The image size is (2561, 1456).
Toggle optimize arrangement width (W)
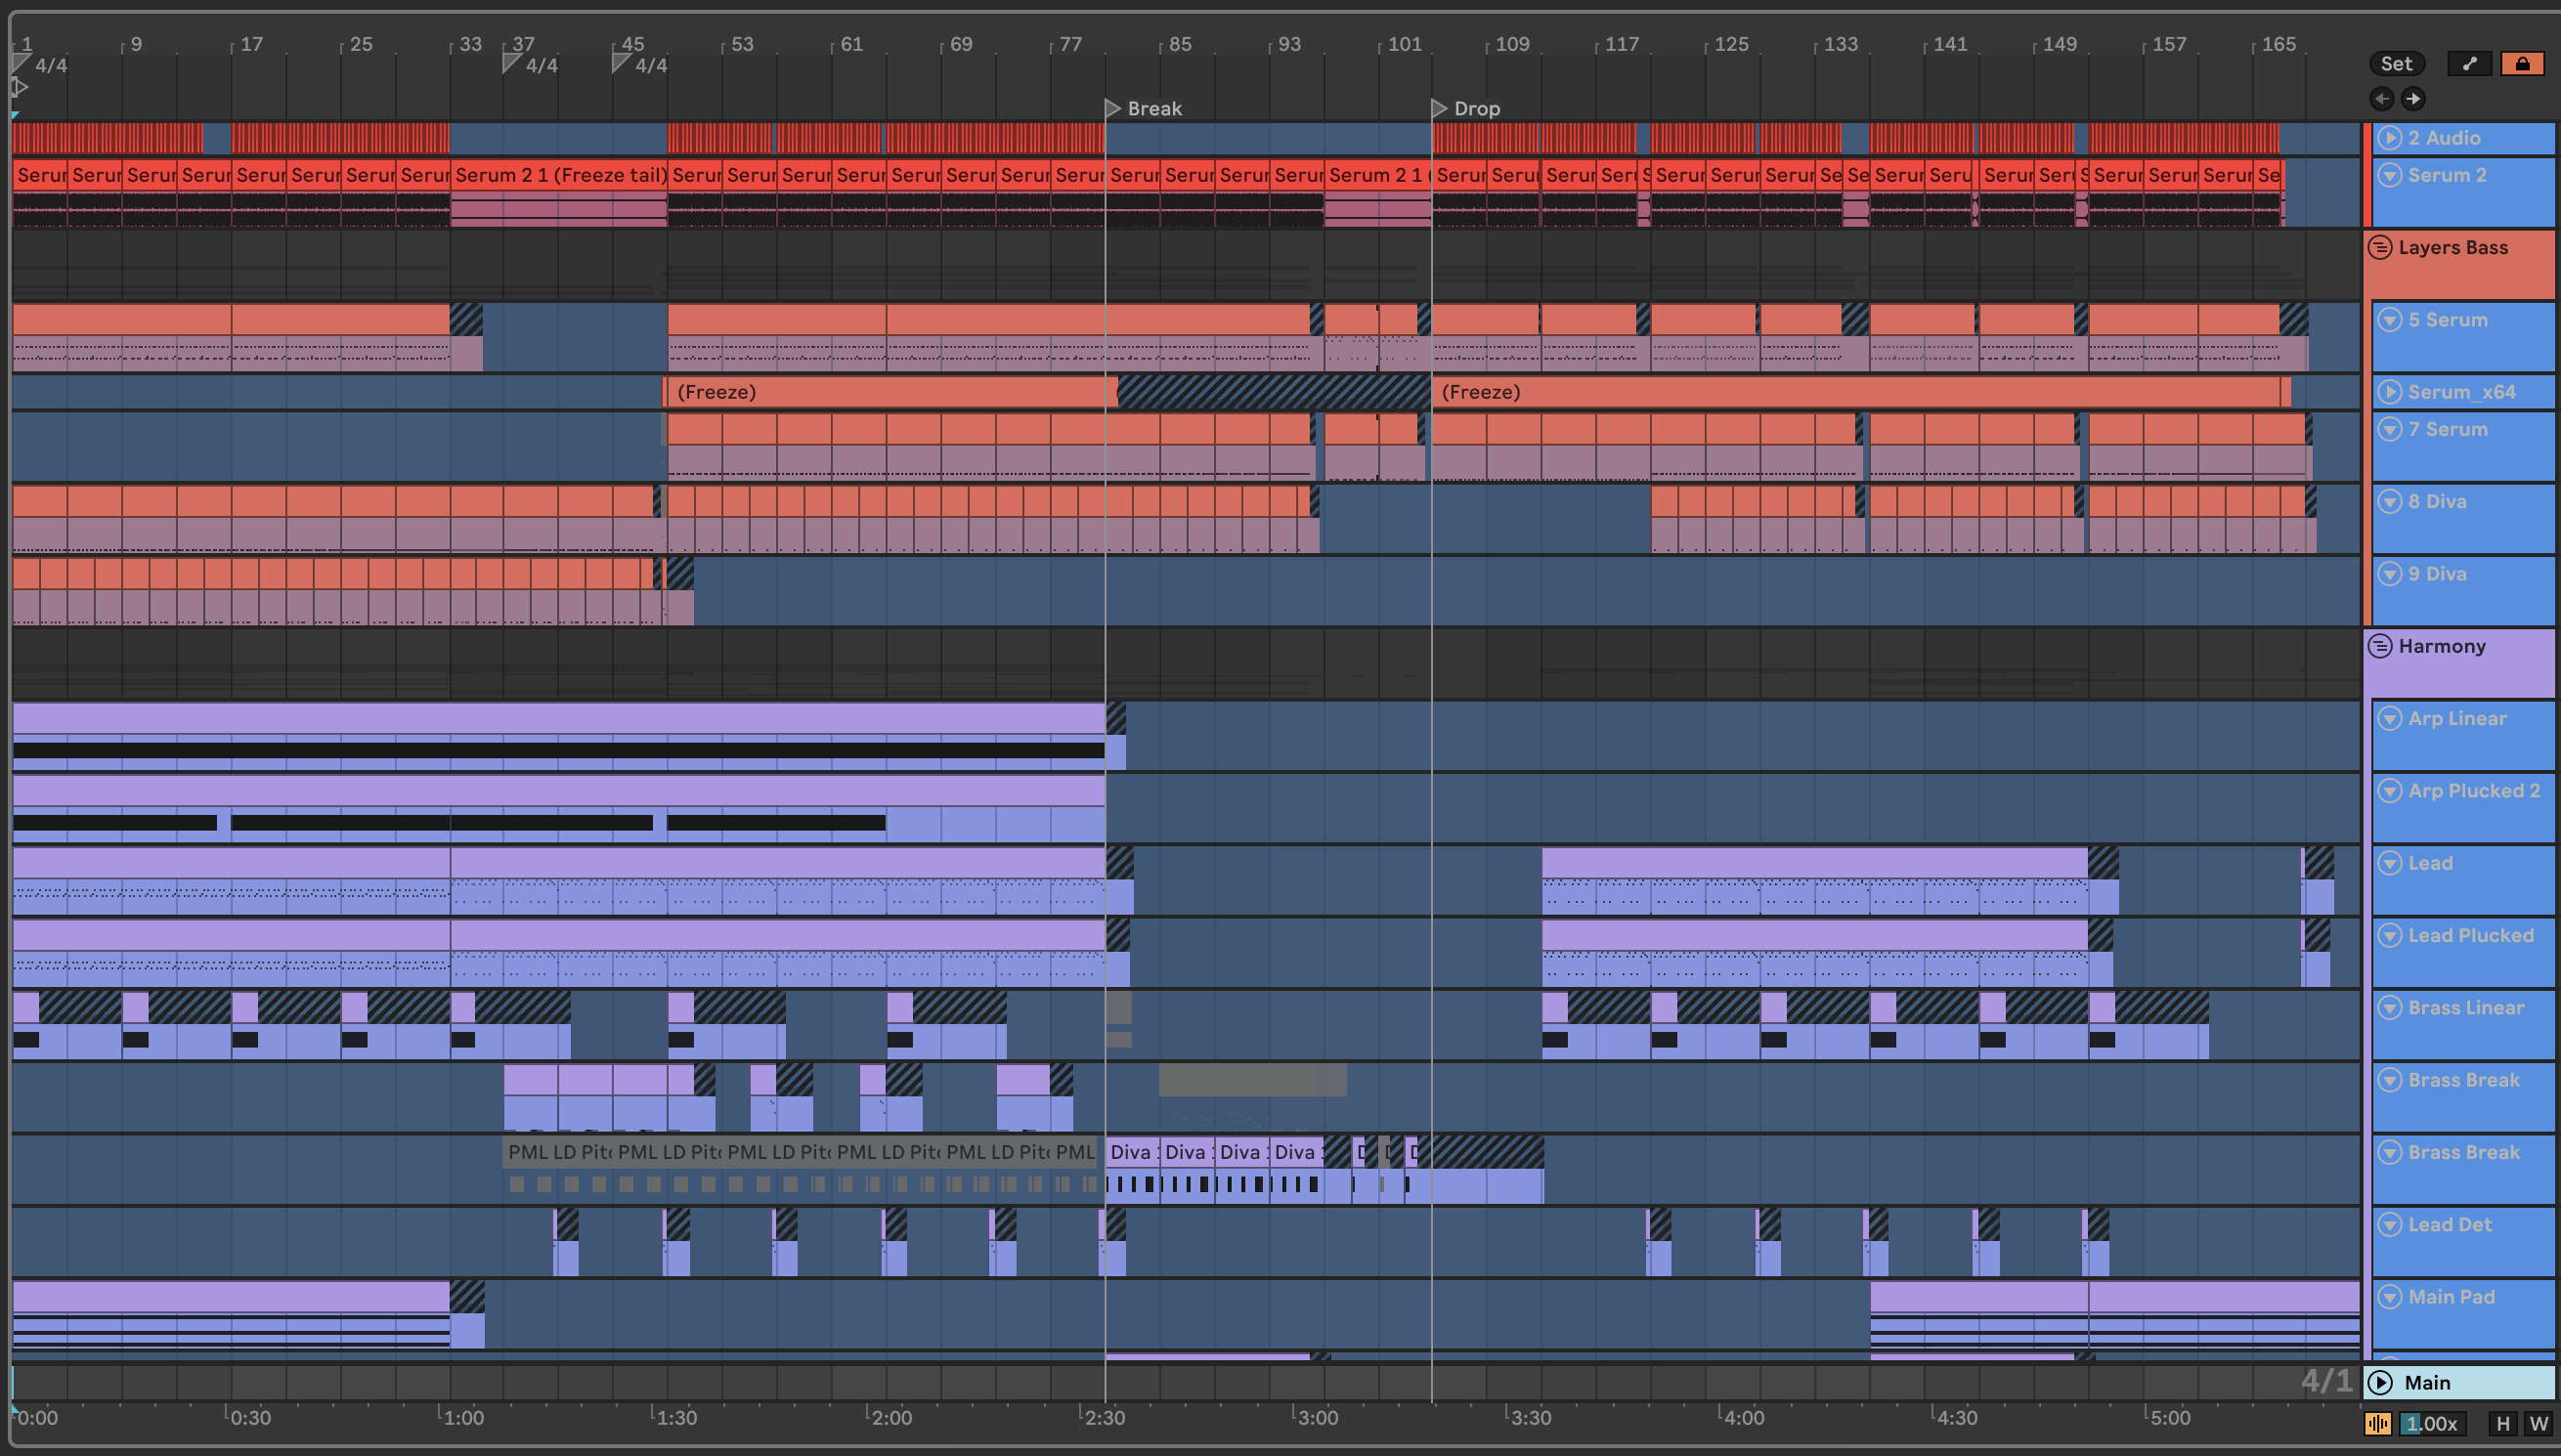tap(2538, 1423)
